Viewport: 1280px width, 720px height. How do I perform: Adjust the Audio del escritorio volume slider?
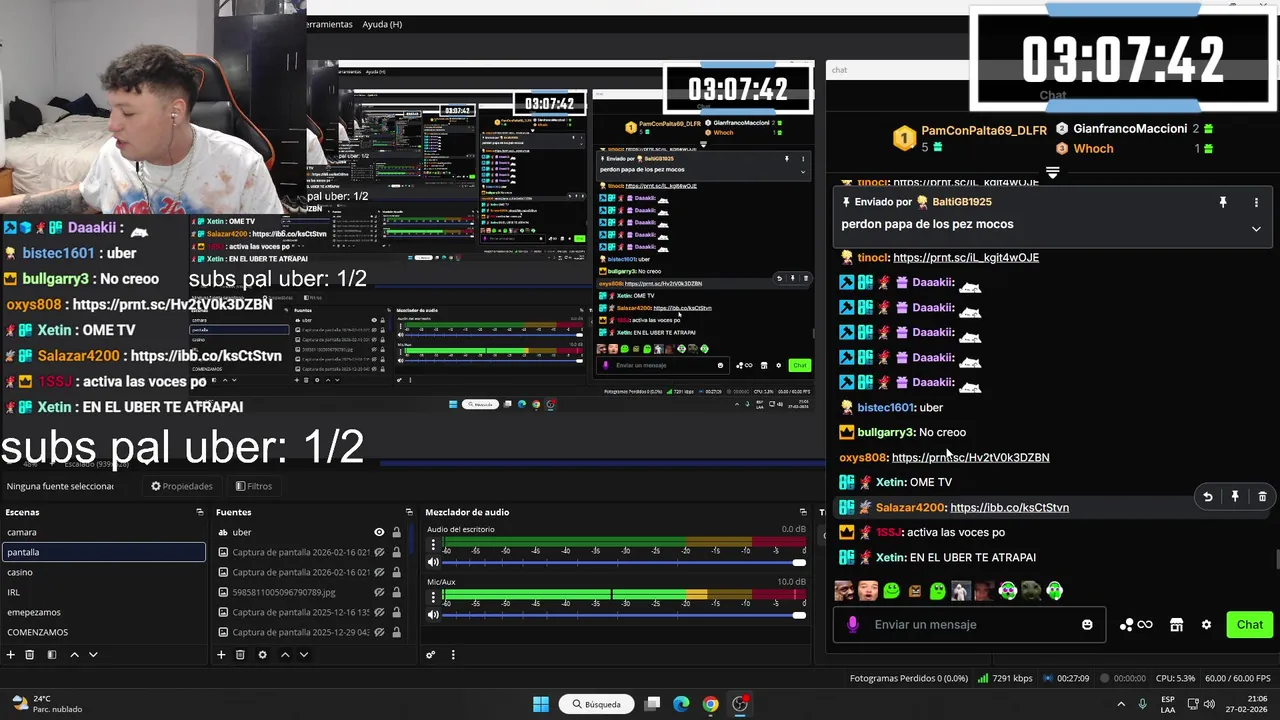[624, 562]
